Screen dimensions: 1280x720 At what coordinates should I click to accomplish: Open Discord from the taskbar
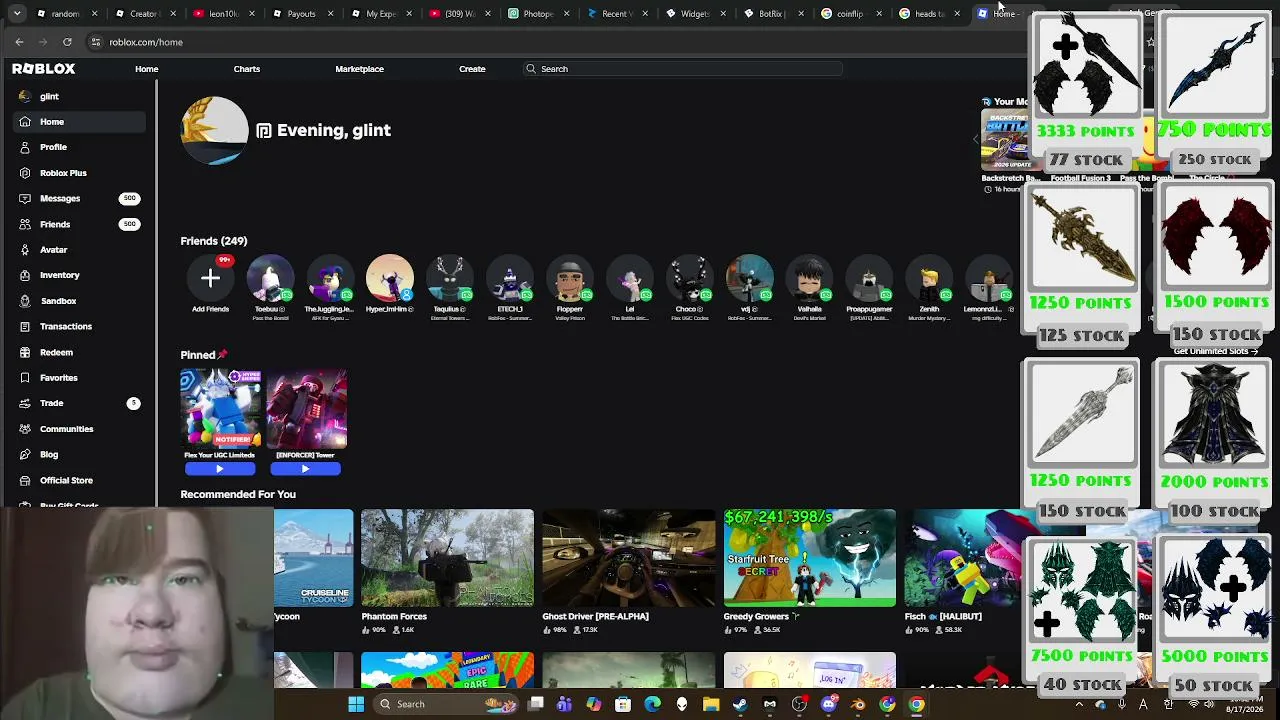(x=828, y=704)
